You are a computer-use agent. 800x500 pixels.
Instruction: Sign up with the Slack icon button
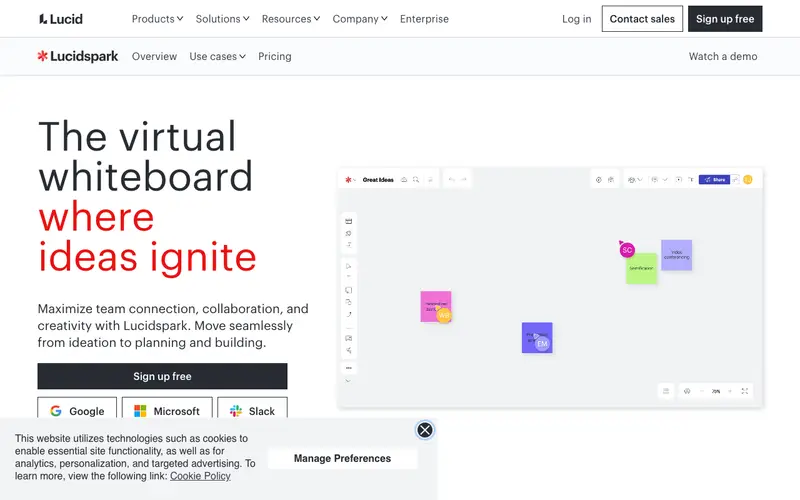[252, 411]
